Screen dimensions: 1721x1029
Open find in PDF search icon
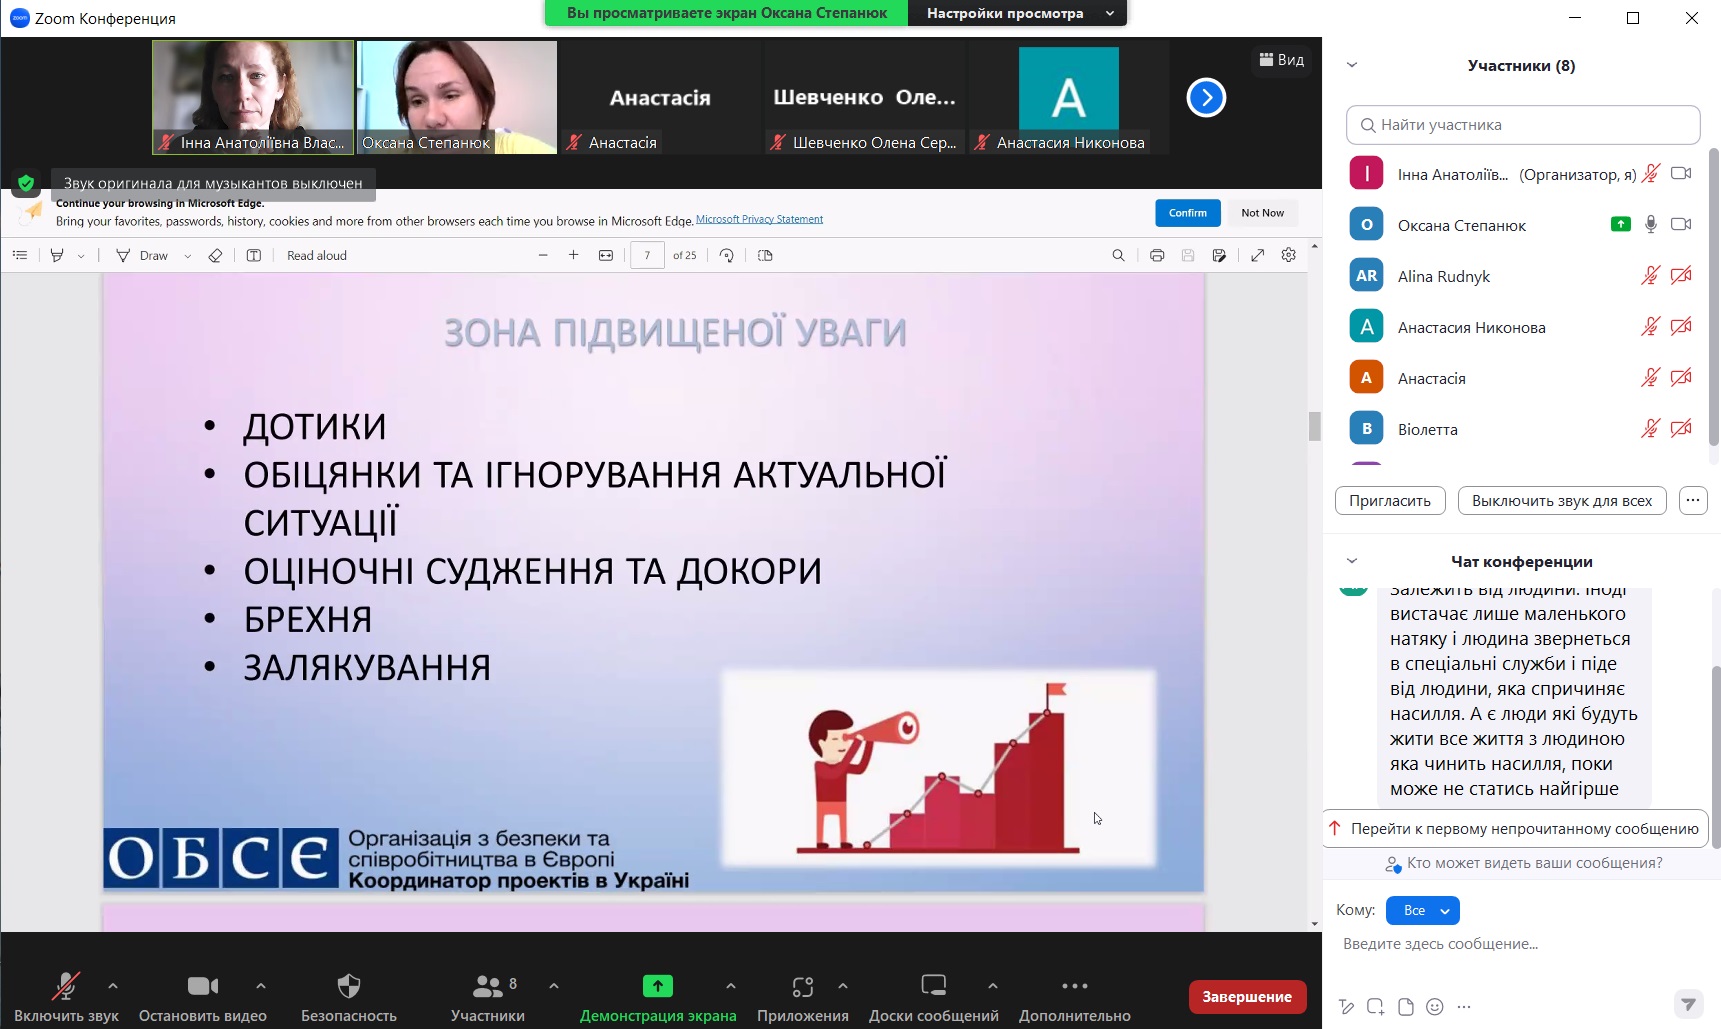(x=1118, y=255)
